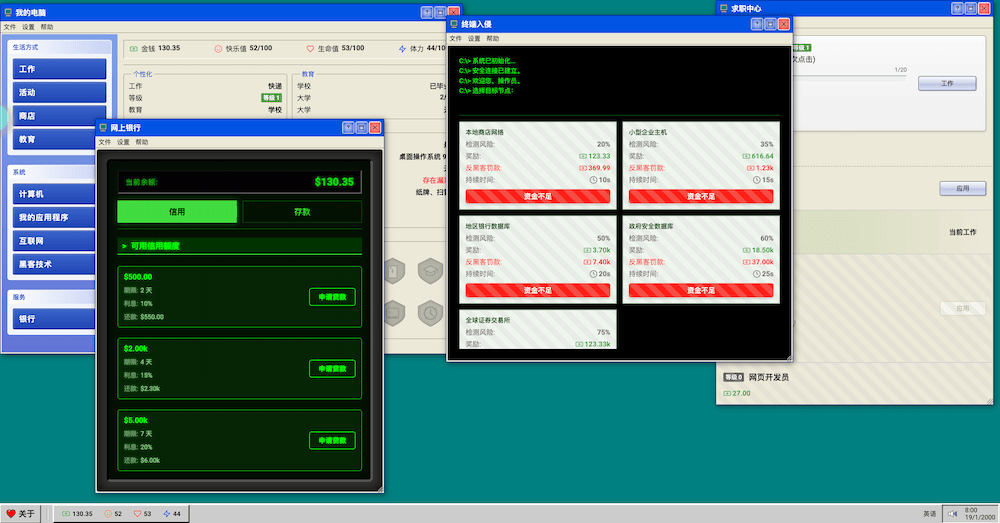Apply for the $500.00 loan
The image size is (1000, 523).
332,297
